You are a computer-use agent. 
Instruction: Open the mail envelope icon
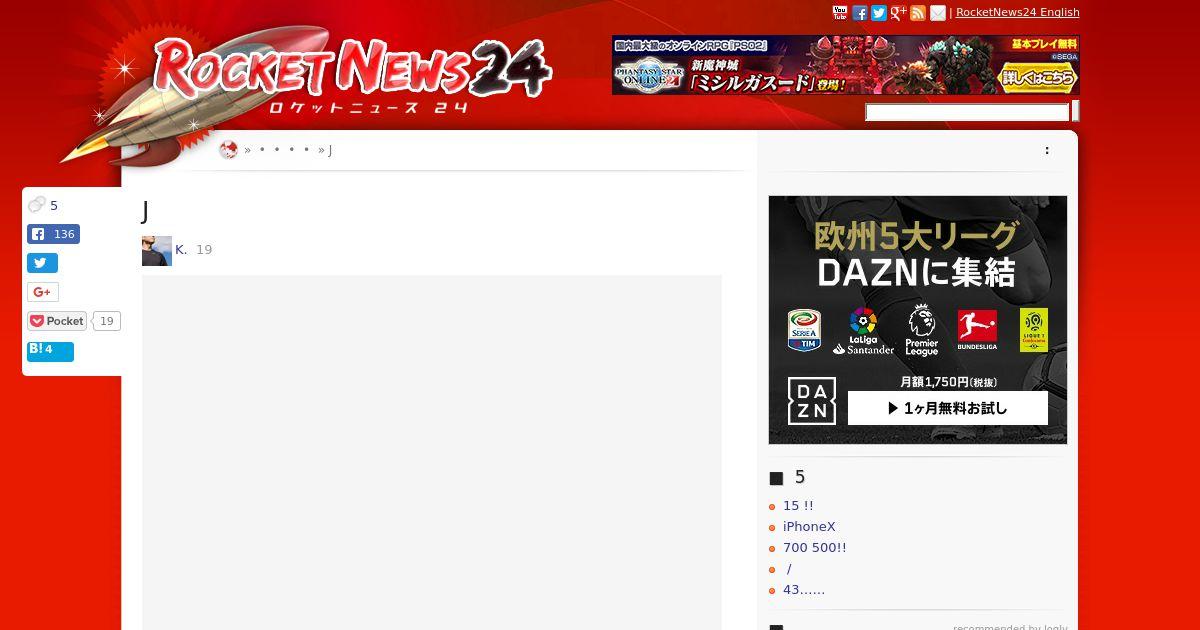(938, 12)
